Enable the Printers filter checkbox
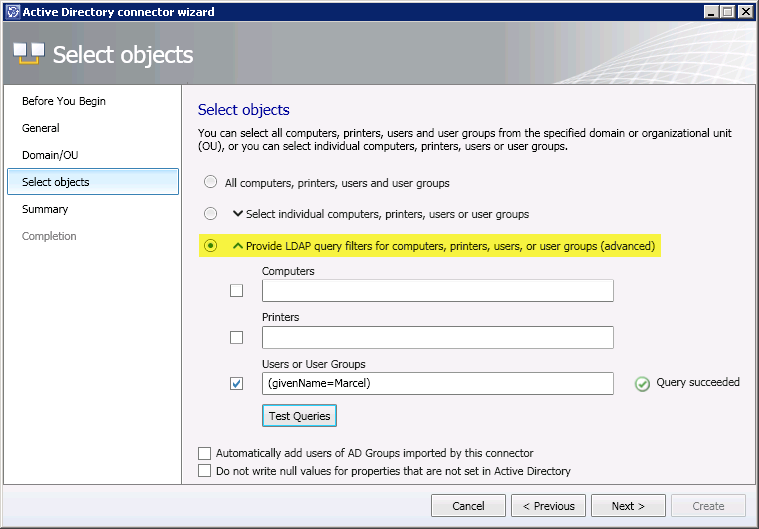The height and width of the screenshot is (529, 759). pyautogui.click(x=237, y=337)
